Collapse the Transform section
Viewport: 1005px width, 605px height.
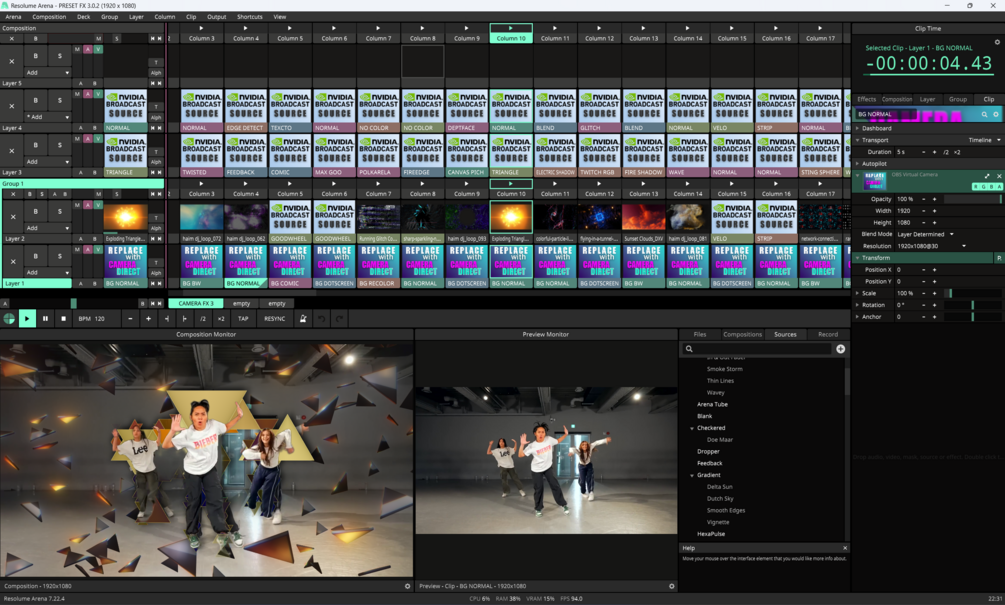point(858,258)
